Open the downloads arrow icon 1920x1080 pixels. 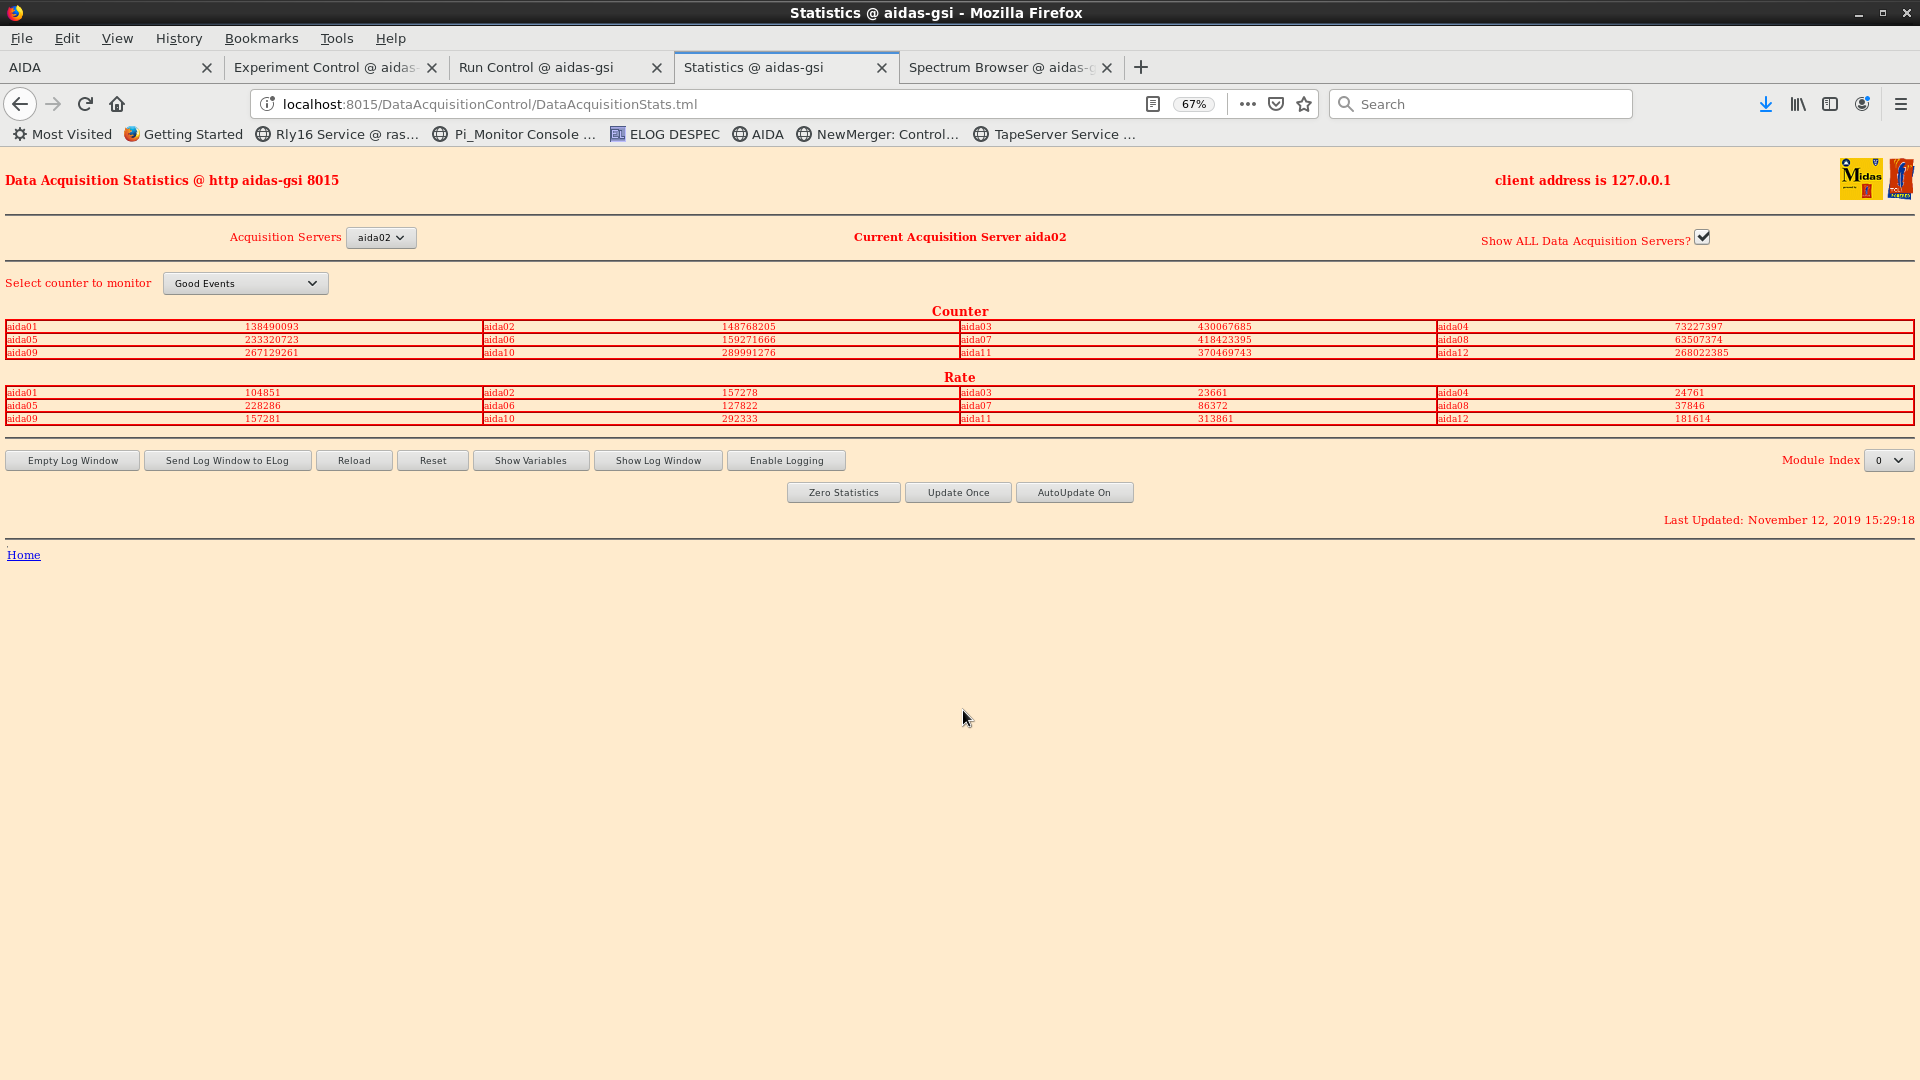tap(1765, 104)
